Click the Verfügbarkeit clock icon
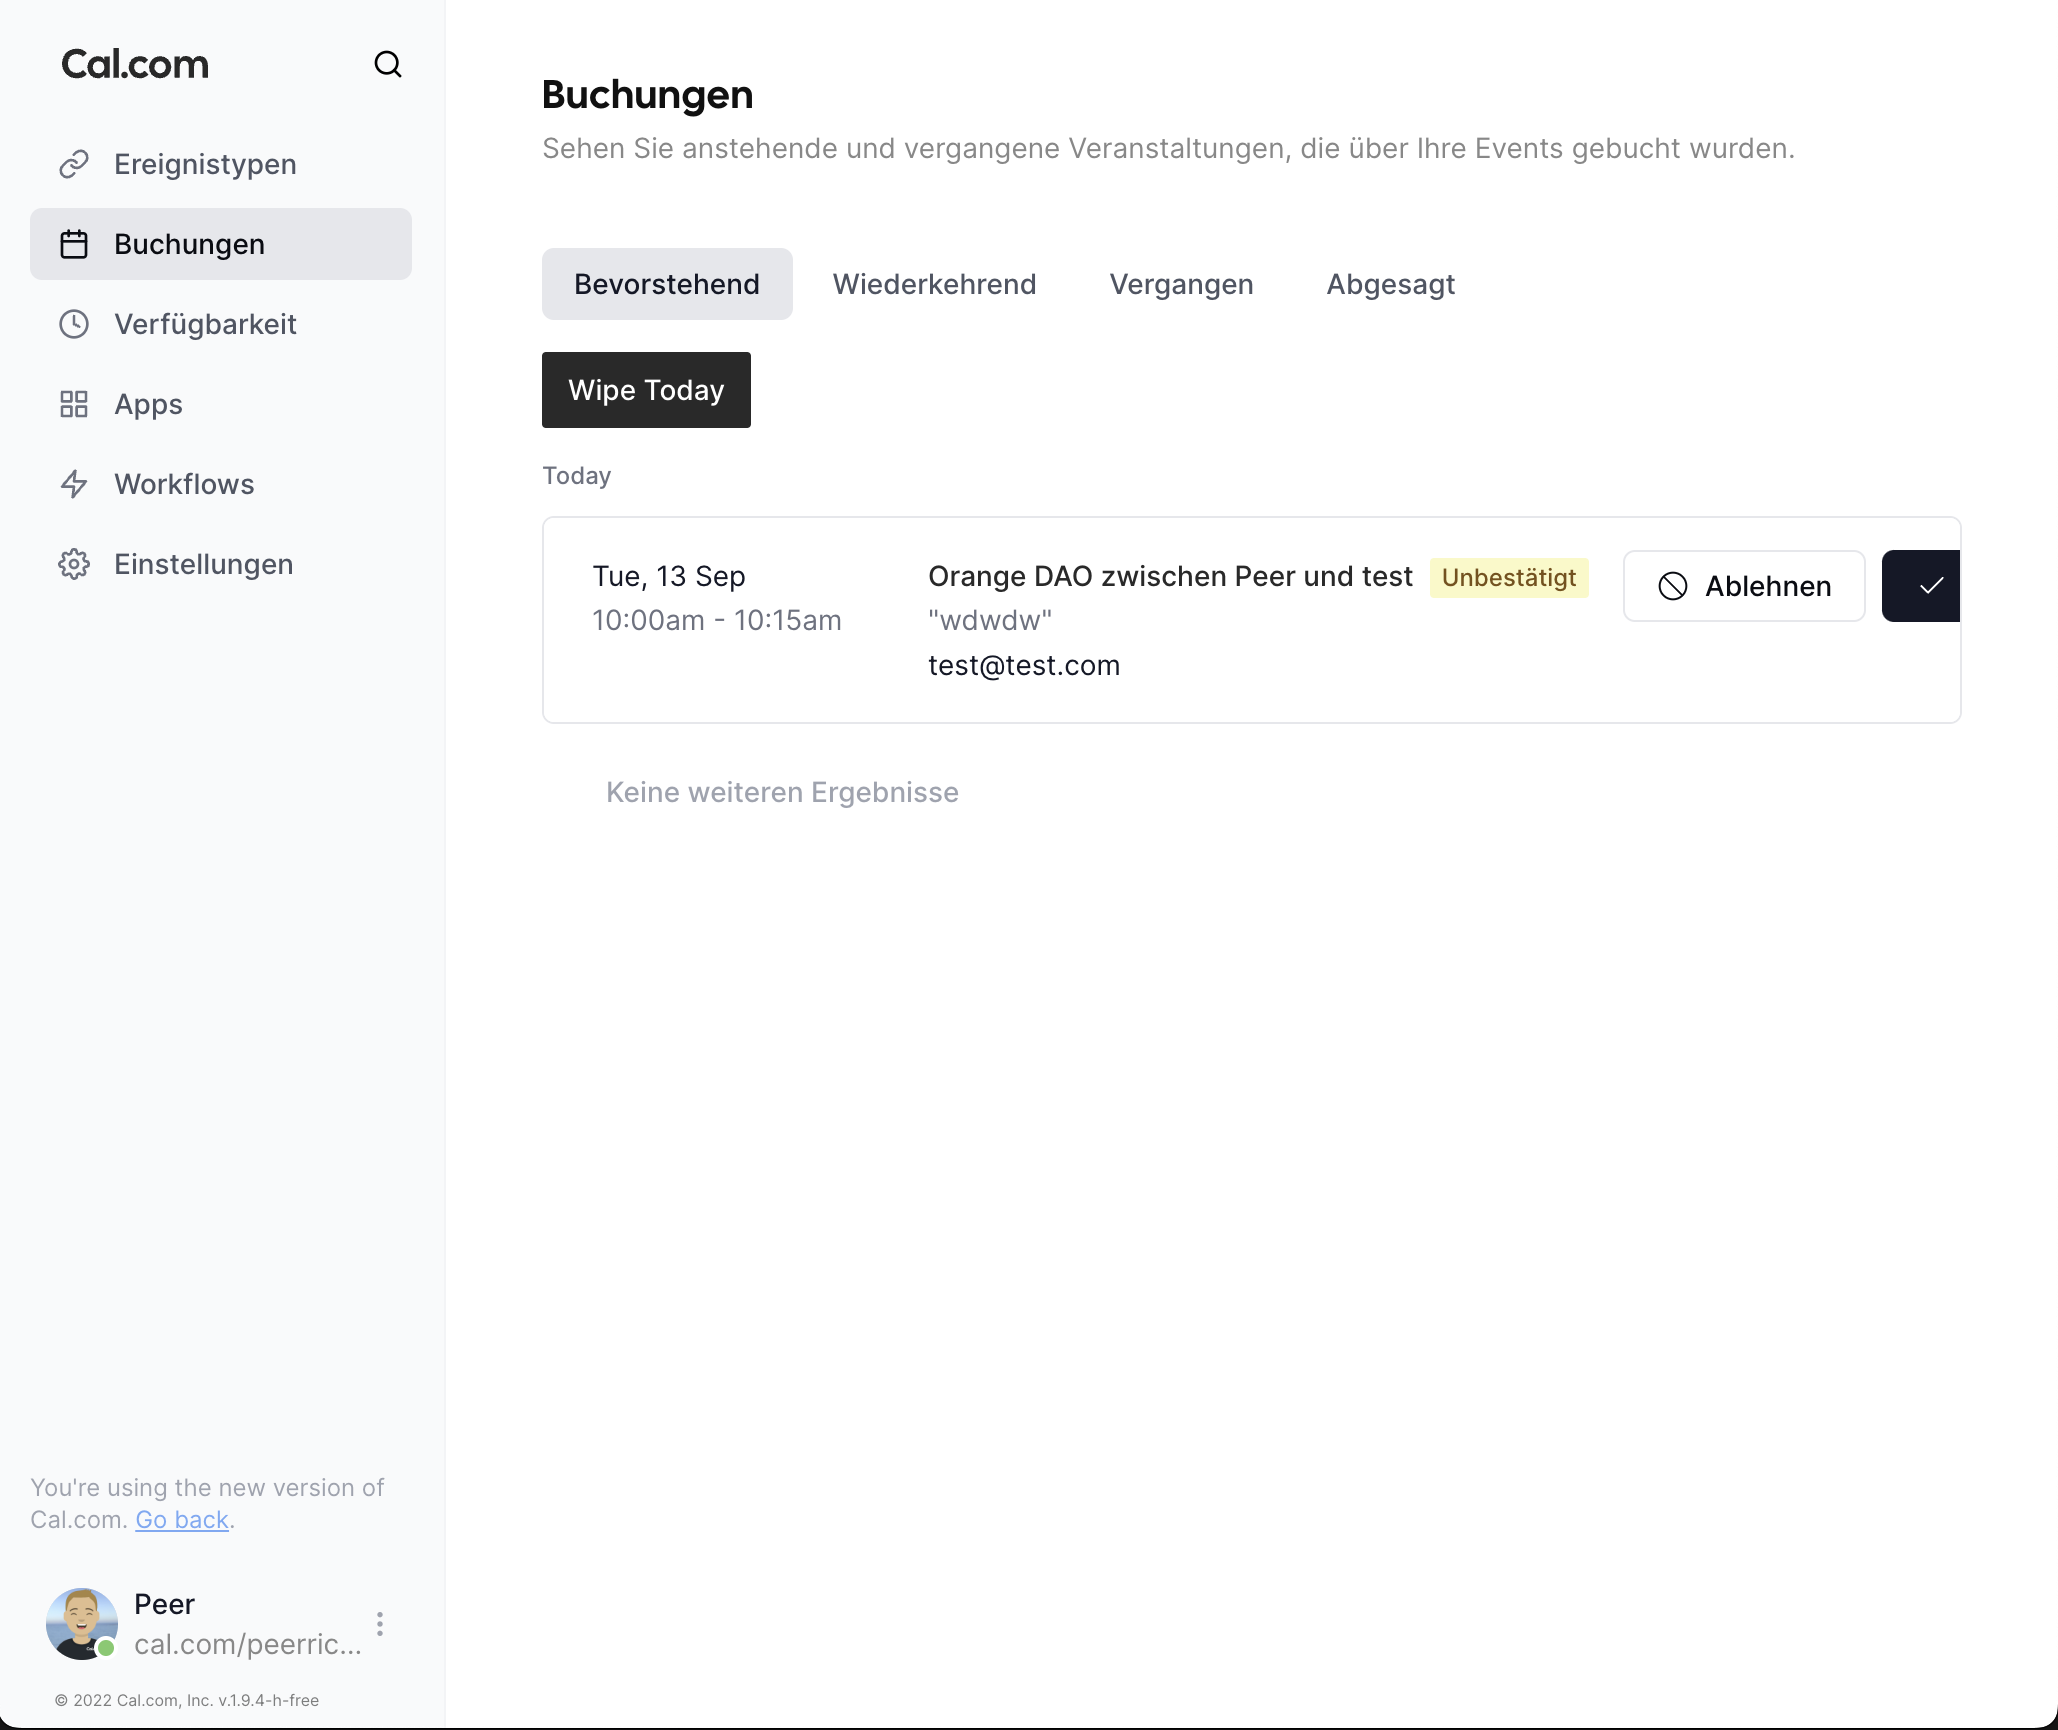This screenshot has width=2058, height=1730. coord(74,324)
